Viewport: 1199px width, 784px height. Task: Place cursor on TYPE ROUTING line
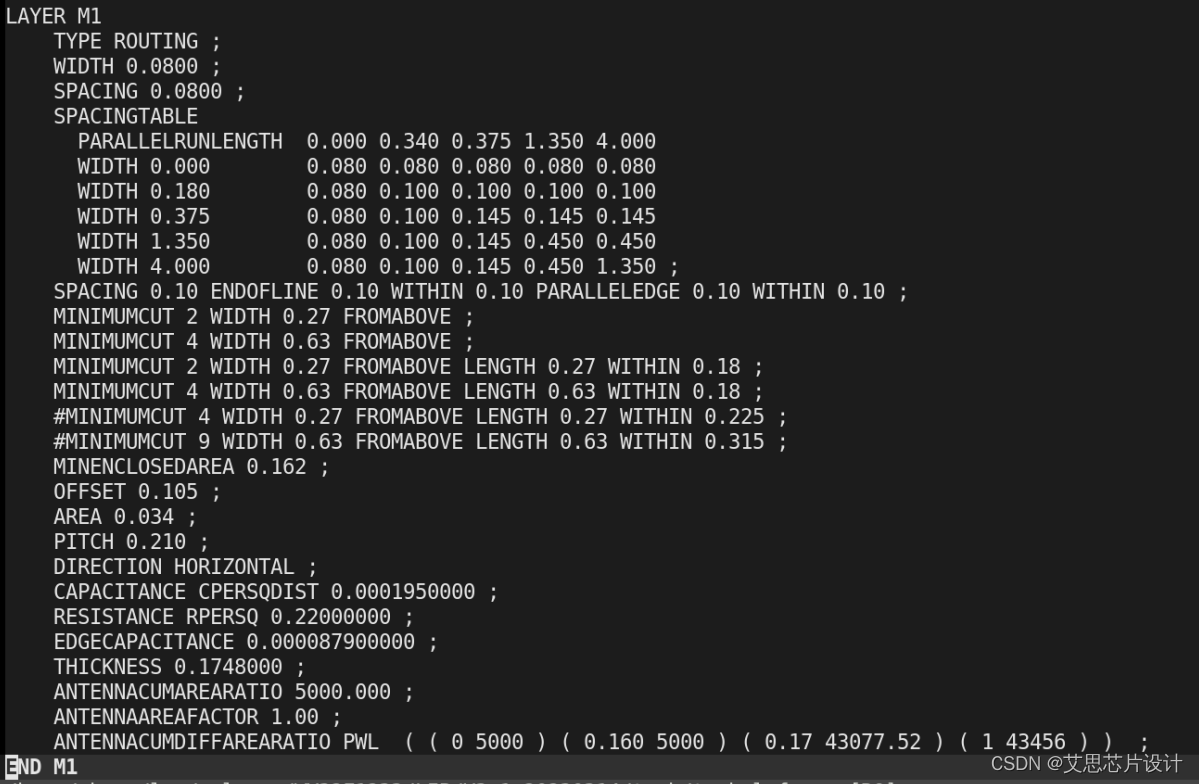pos(137,41)
